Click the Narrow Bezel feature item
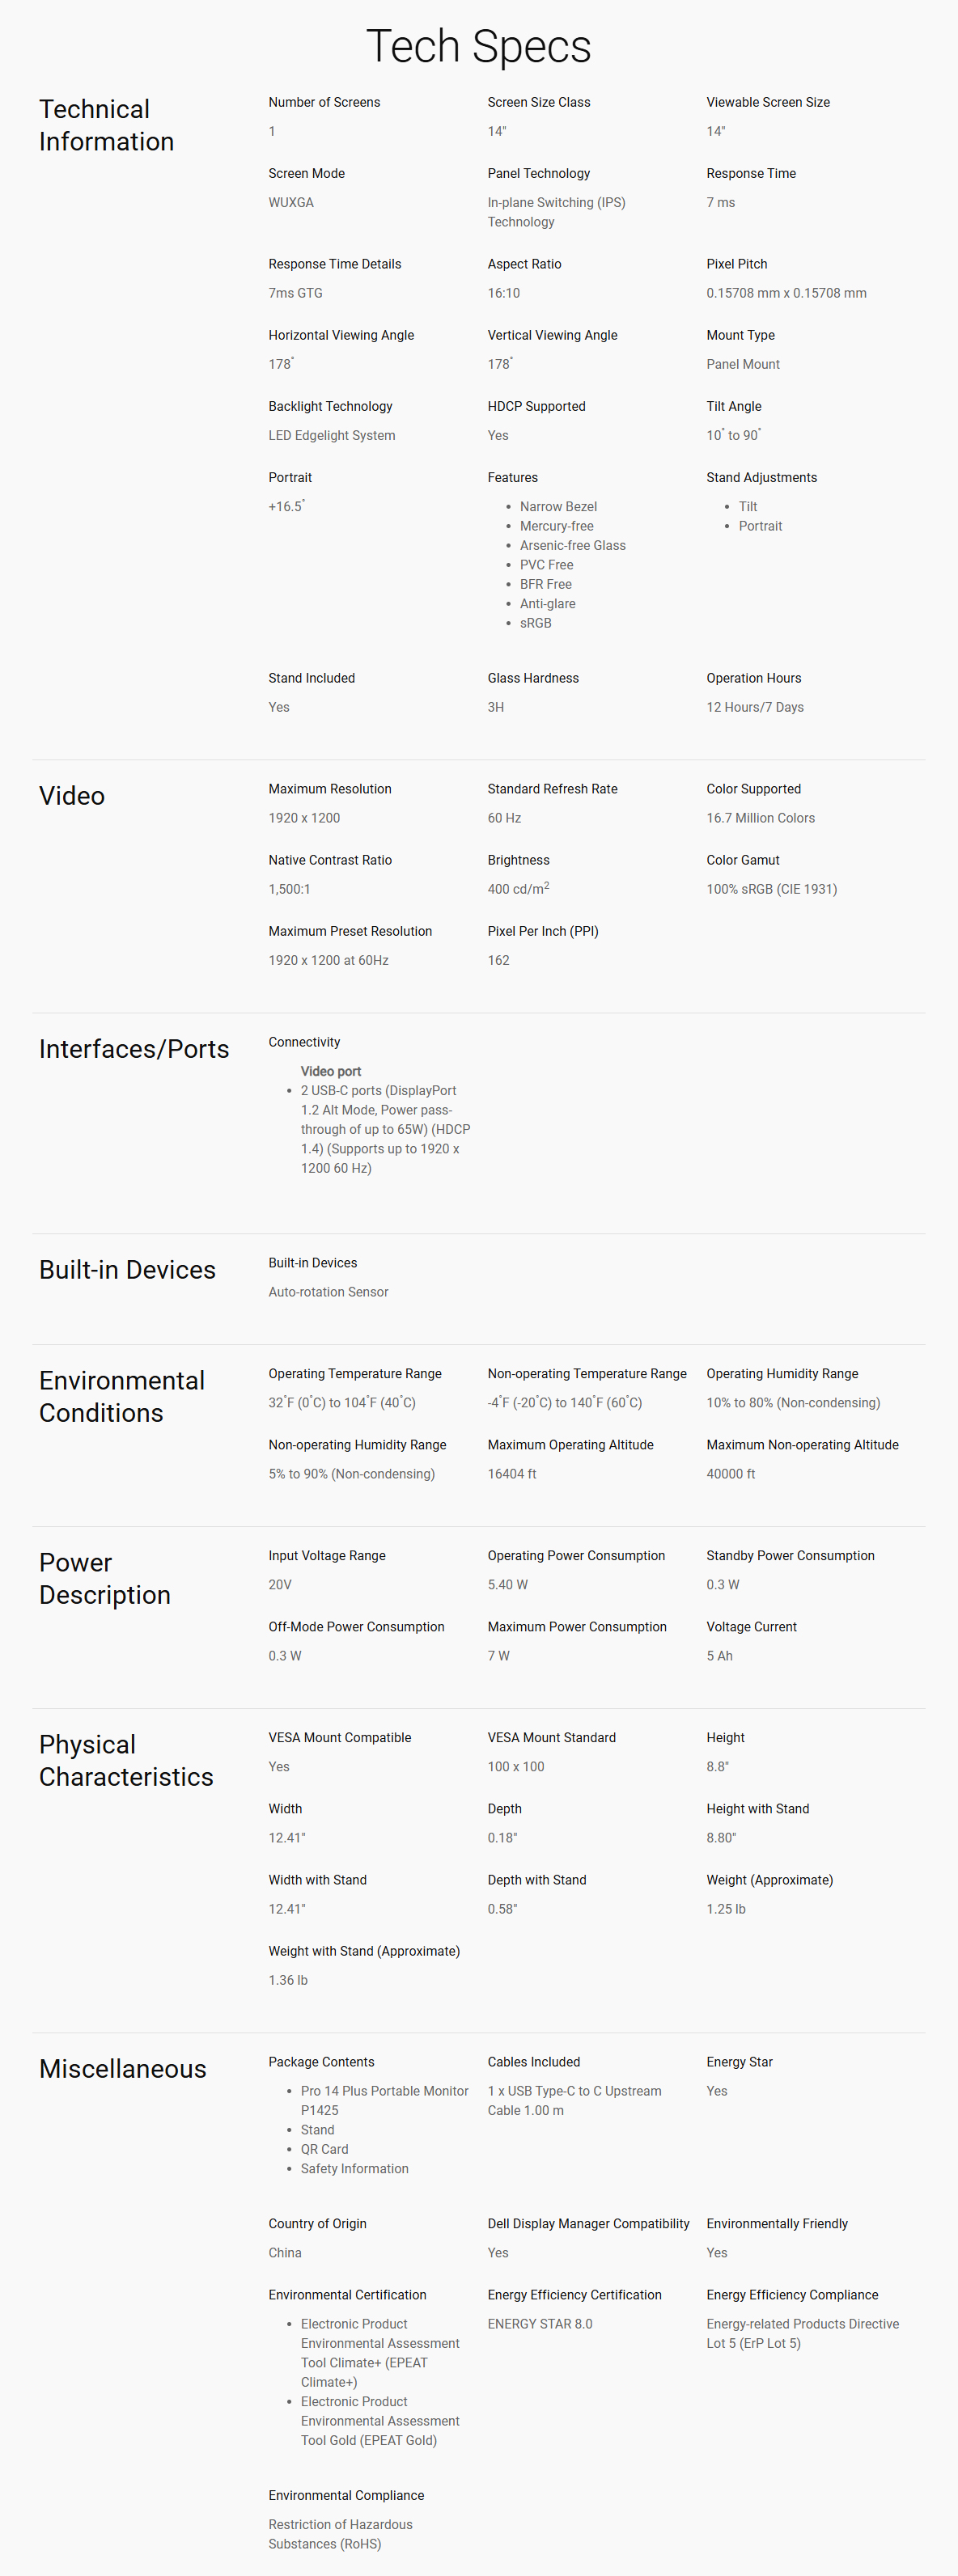 (558, 507)
